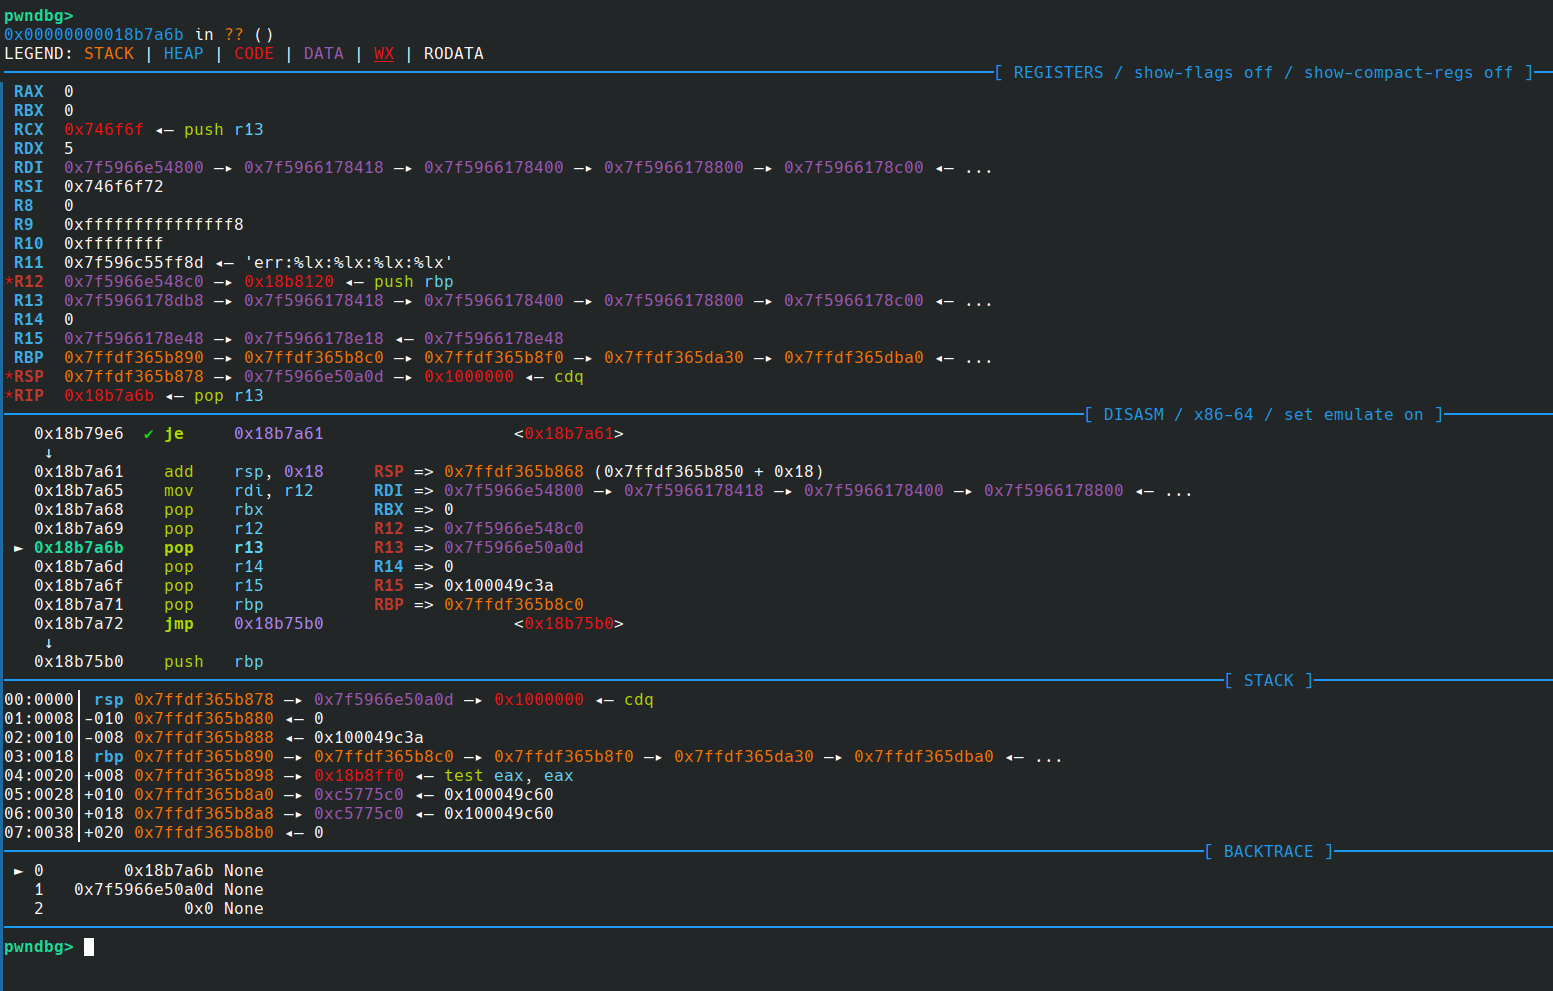Click the down arrow below the jmp instruction
Image resolution: width=1553 pixels, height=991 pixels.
coord(48,643)
